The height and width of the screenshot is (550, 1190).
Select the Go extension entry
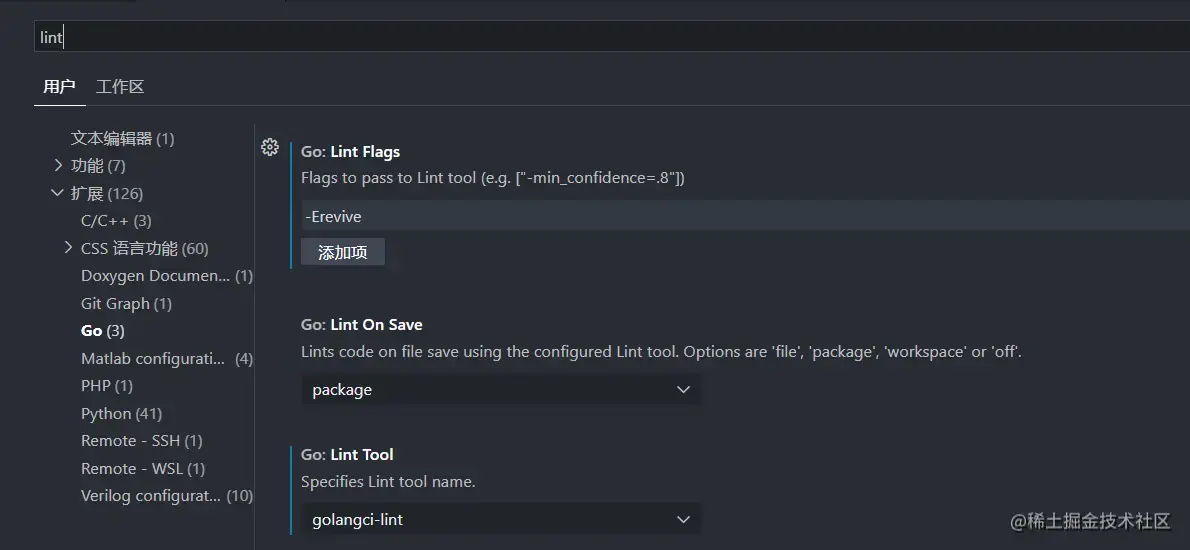102,330
